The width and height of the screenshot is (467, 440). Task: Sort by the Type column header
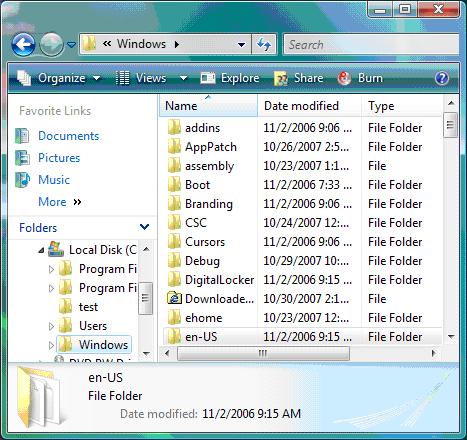point(402,106)
